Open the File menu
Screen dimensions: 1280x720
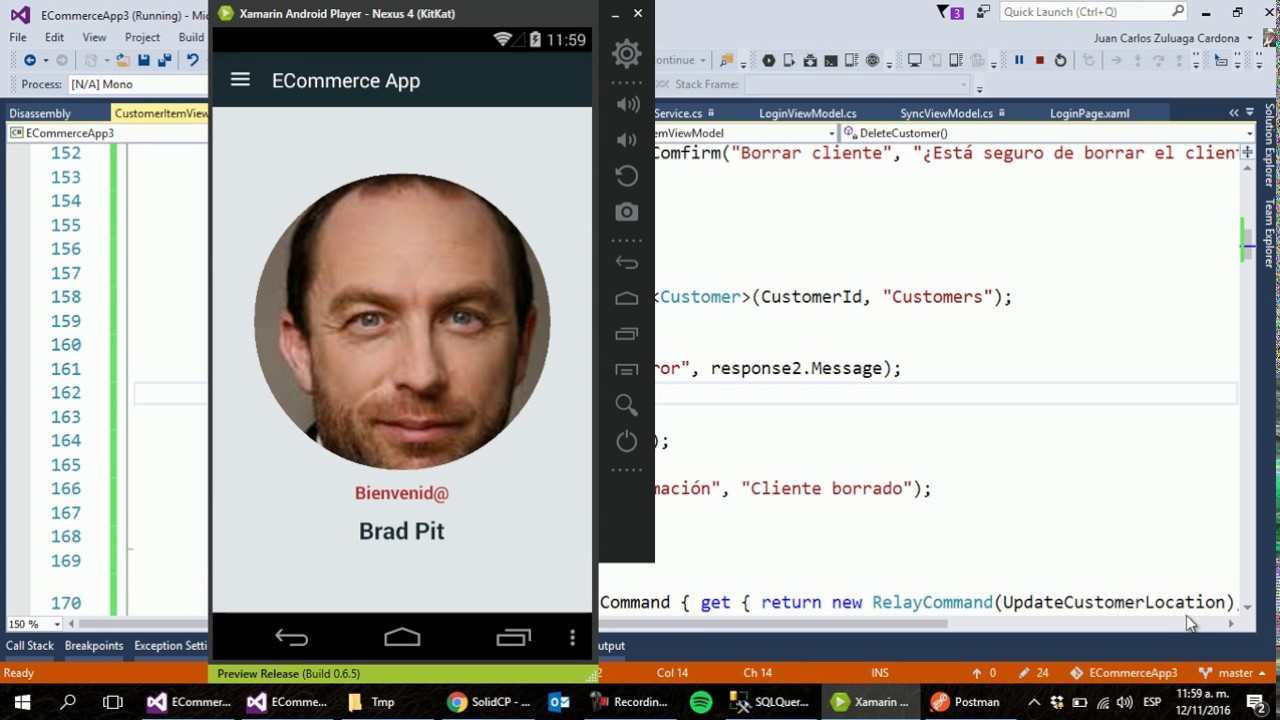18,37
